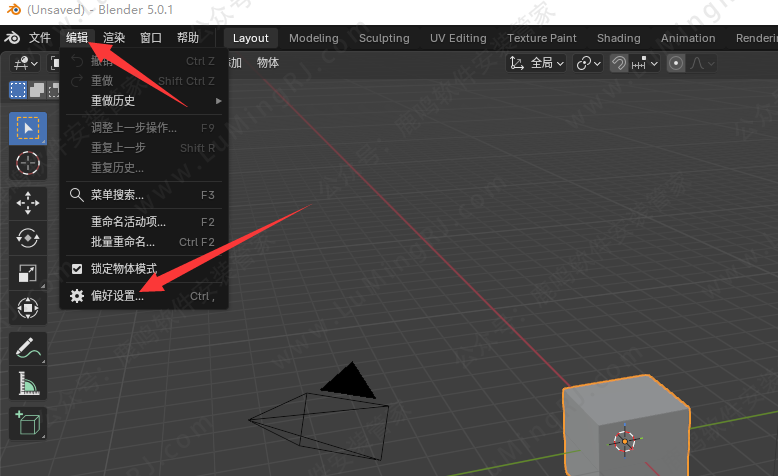This screenshot has width=778, height=476.
Task: Select the Scale tool
Action: pyautogui.click(x=27, y=273)
